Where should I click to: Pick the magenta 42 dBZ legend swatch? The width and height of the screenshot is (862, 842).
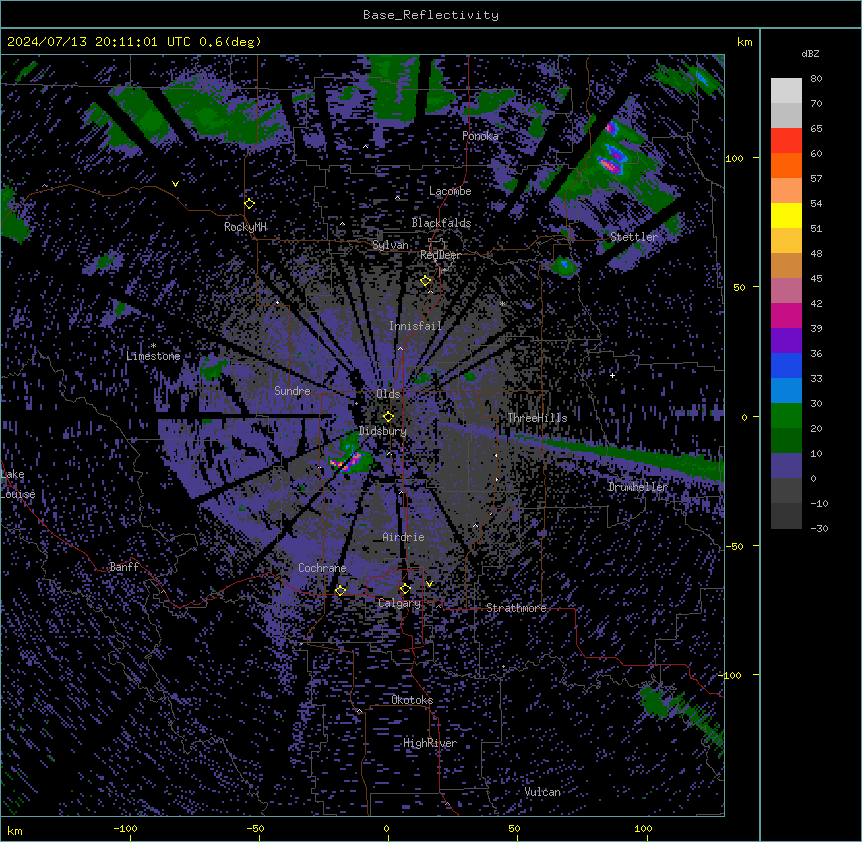pos(786,315)
